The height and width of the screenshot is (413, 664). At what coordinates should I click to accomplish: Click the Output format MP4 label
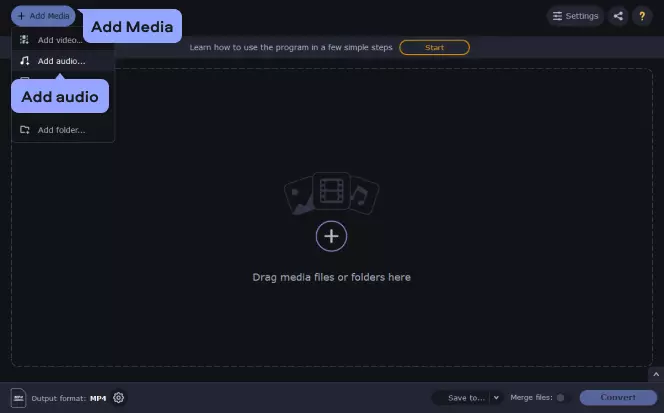click(x=69, y=398)
